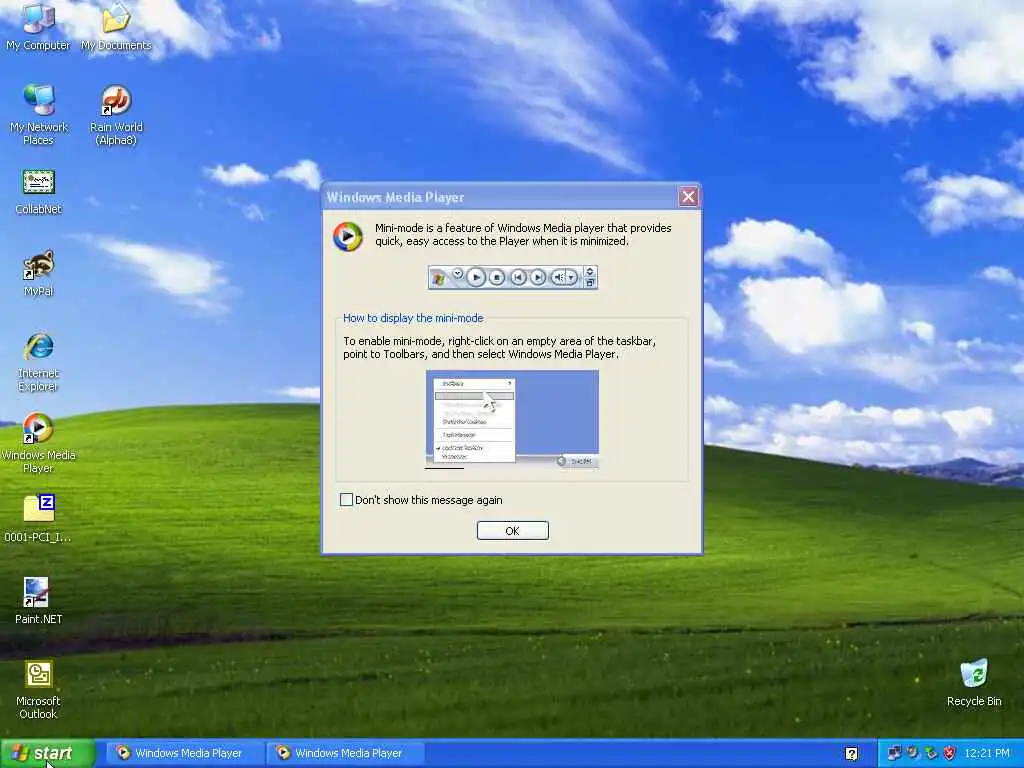Open the Start menu
The height and width of the screenshot is (768, 1024).
pos(47,754)
